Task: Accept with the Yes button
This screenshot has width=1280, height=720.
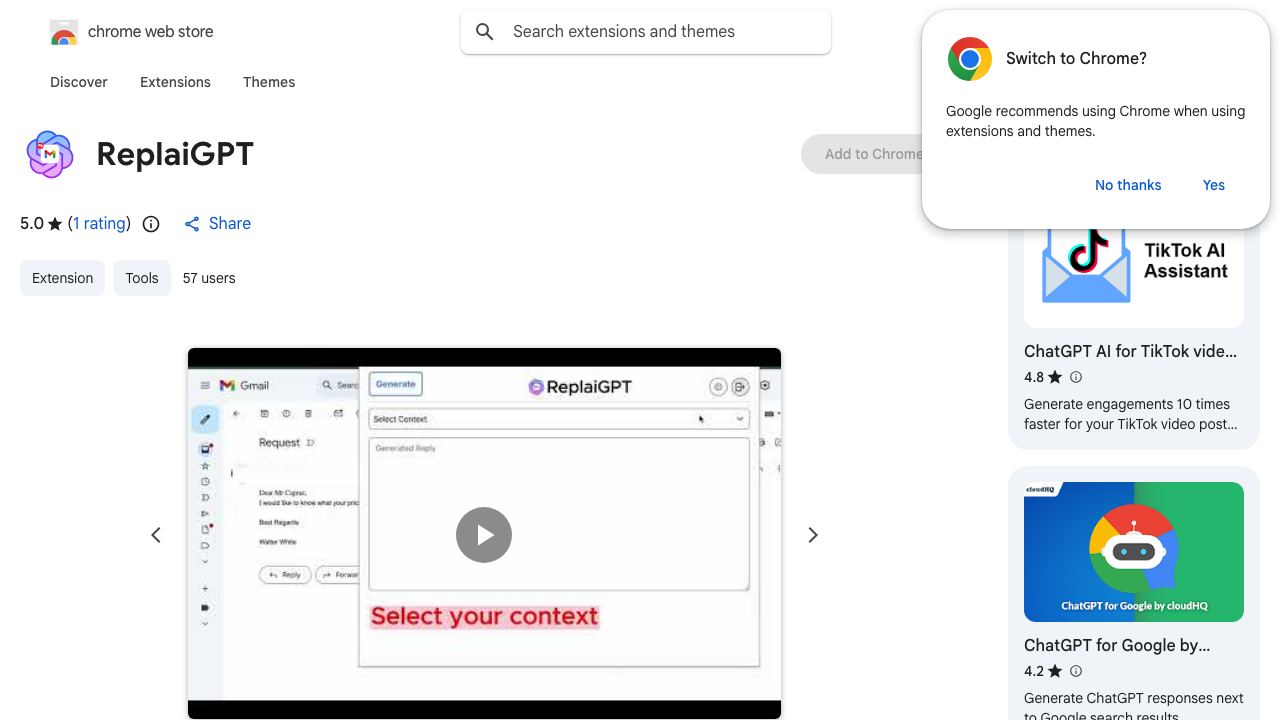Action: (1214, 185)
